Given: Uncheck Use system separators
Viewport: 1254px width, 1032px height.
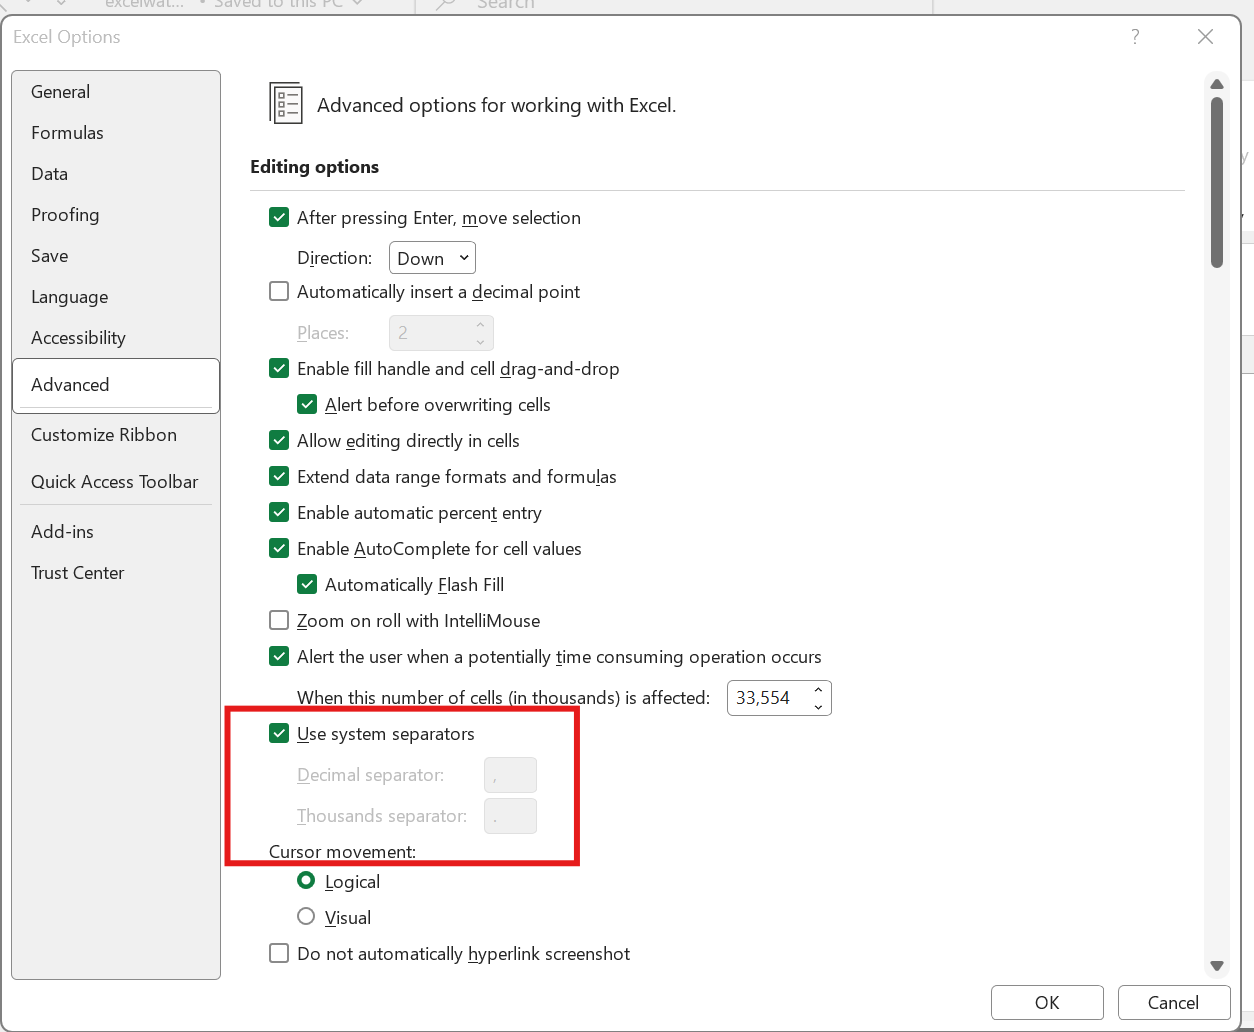Looking at the screenshot, I should coord(279,733).
